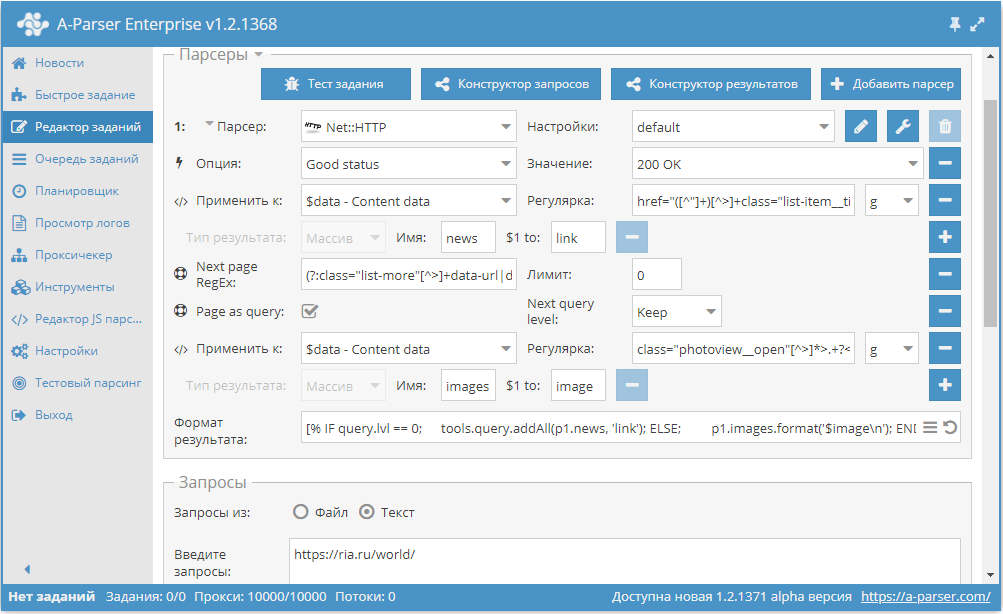Open the Парсер Net::HTTP dropdown
The height and width of the screenshot is (614, 1003).
tap(409, 127)
